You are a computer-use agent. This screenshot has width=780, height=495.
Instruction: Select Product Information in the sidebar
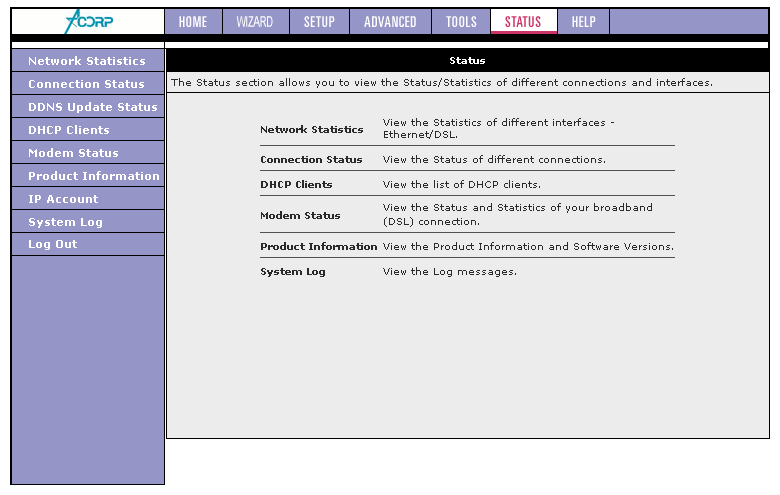click(88, 175)
